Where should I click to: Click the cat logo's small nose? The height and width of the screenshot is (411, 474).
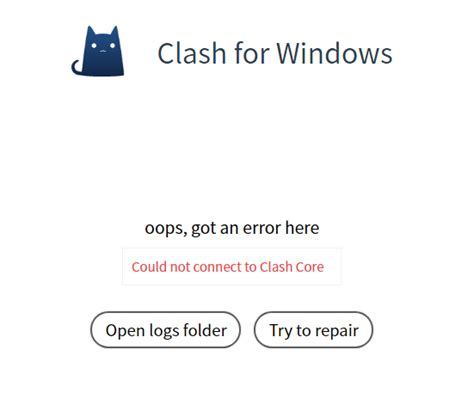(103, 51)
